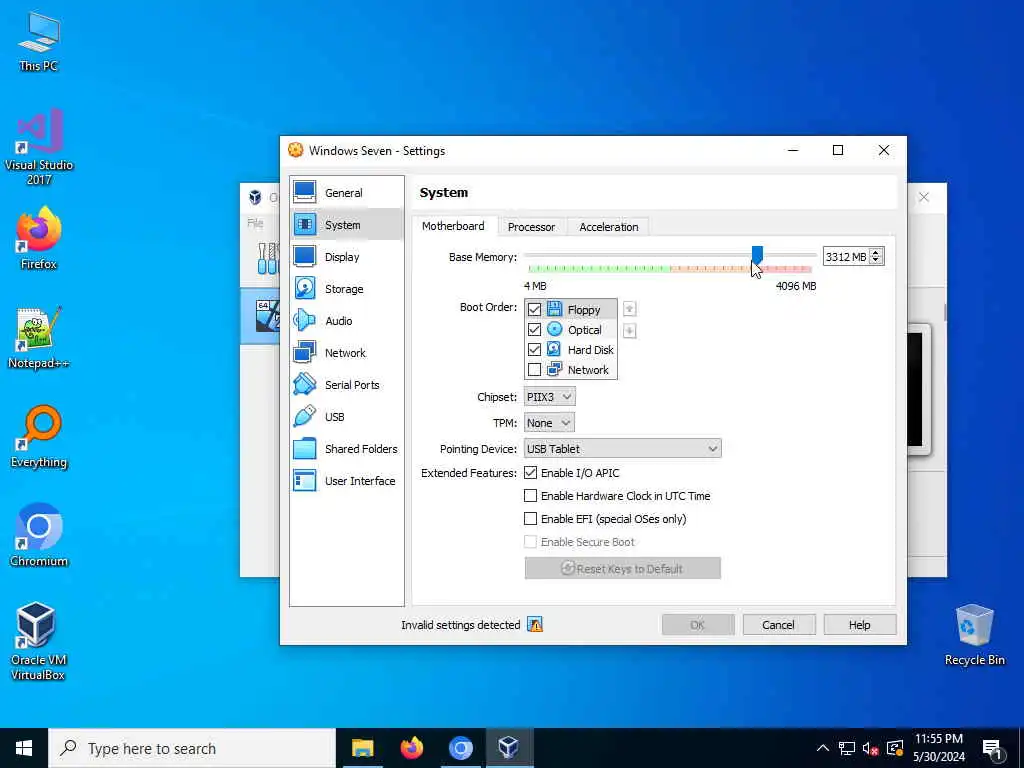Open notification center in taskbar
Screen dimensions: 1024x768
pyautogui.click(x=992, y=749)
